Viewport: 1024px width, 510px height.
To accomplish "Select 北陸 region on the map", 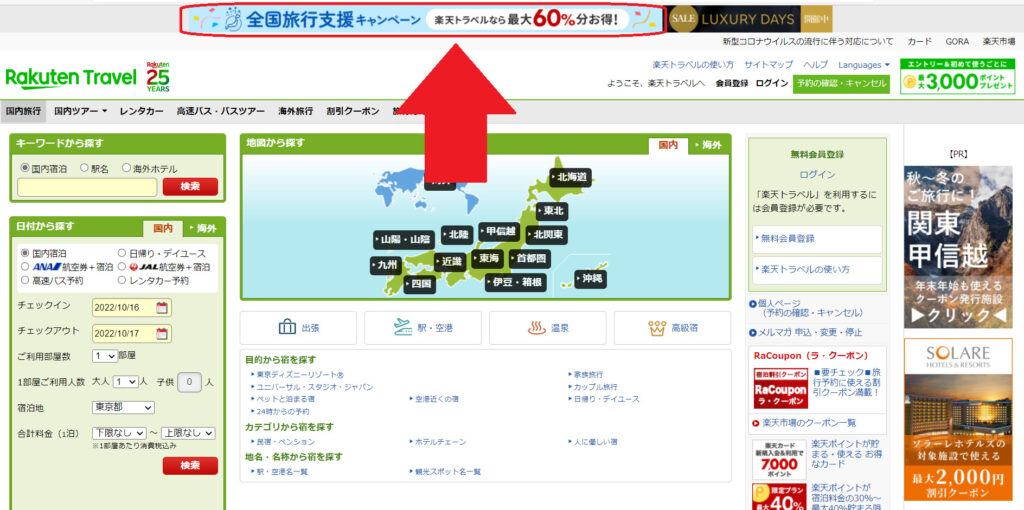I will point(458,234).
